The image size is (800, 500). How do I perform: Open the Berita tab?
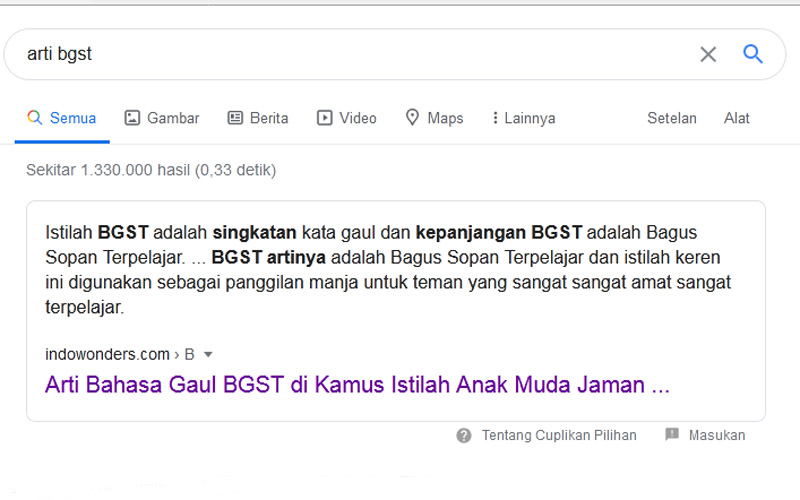(x=258, y=118)
